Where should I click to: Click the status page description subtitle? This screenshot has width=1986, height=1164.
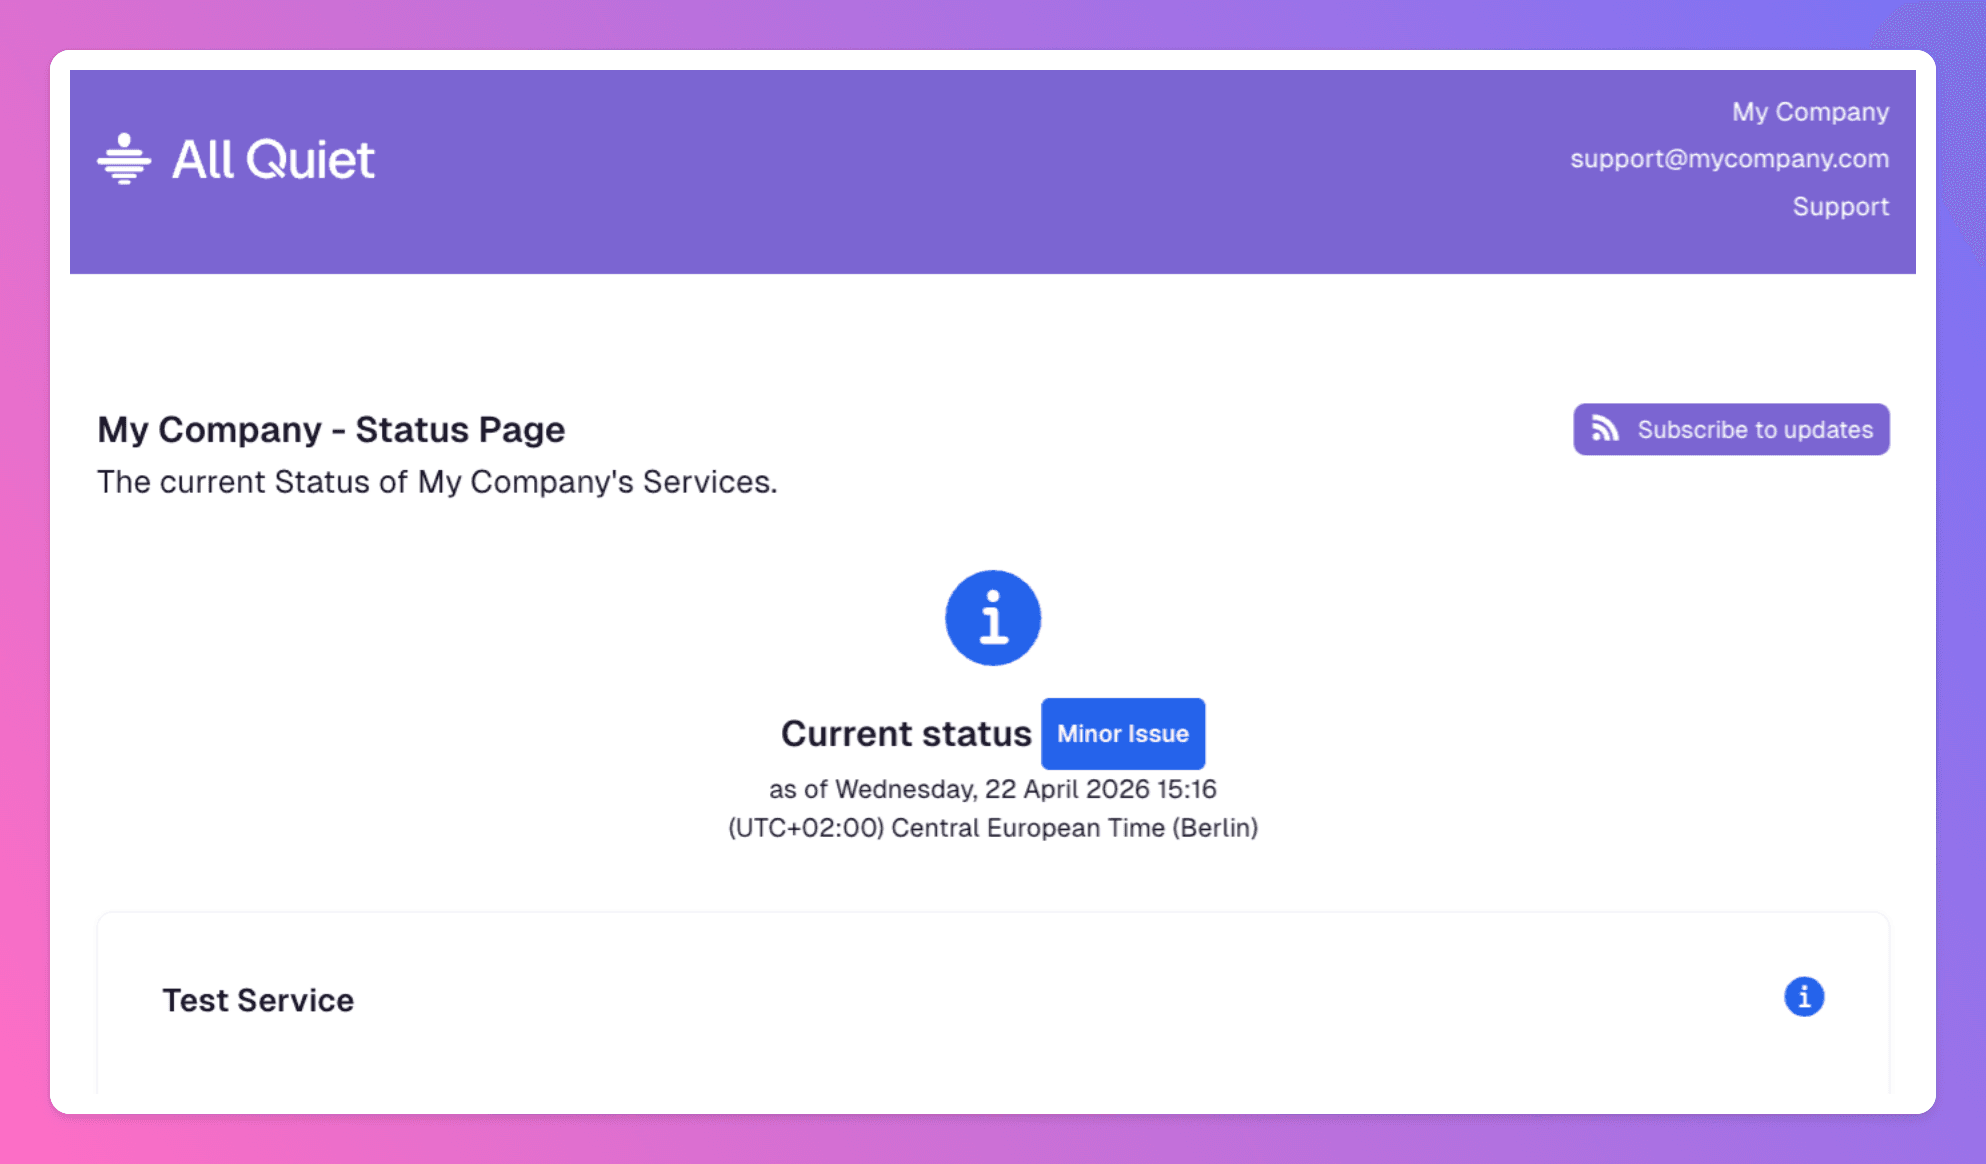(x=437, y=482)
